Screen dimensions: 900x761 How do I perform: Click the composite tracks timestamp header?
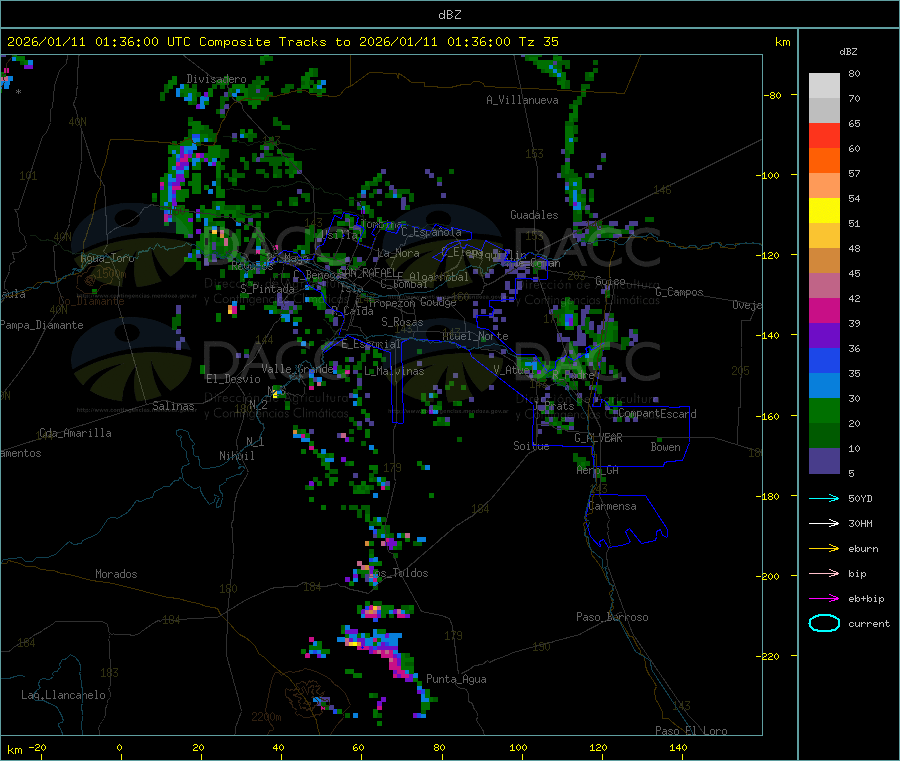click(282, 42)
